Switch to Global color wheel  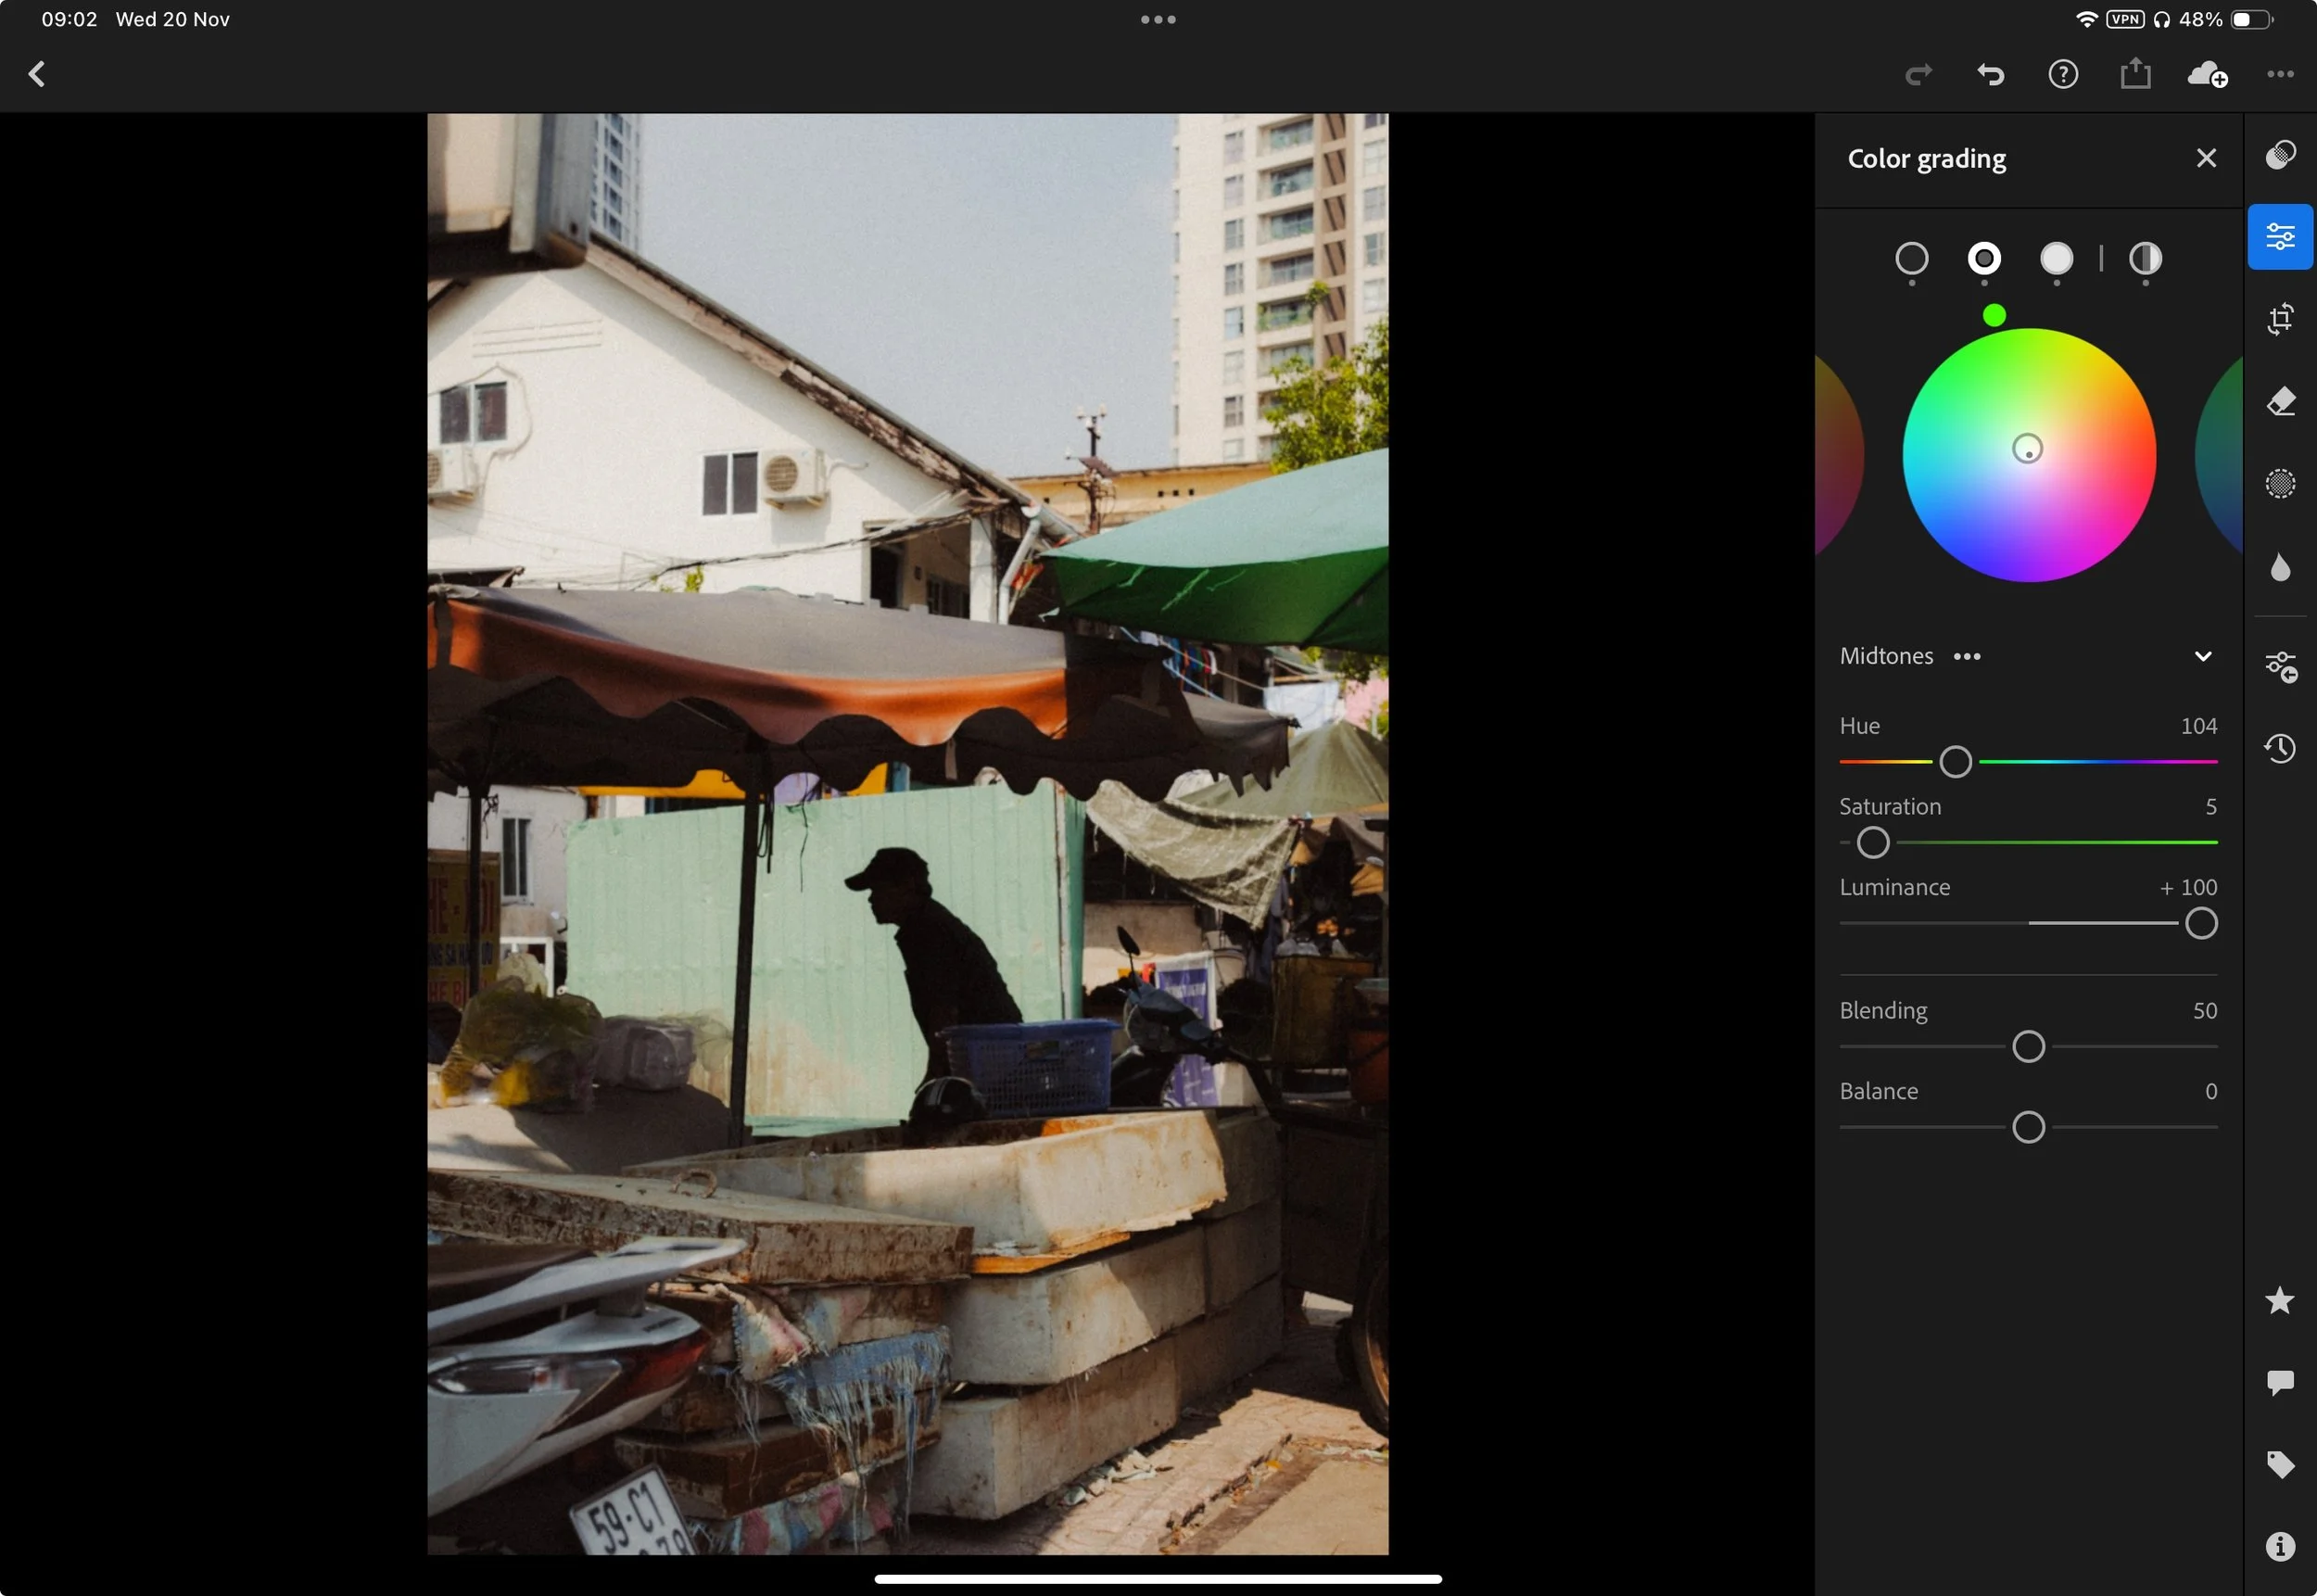click(x=2145, y=259)
